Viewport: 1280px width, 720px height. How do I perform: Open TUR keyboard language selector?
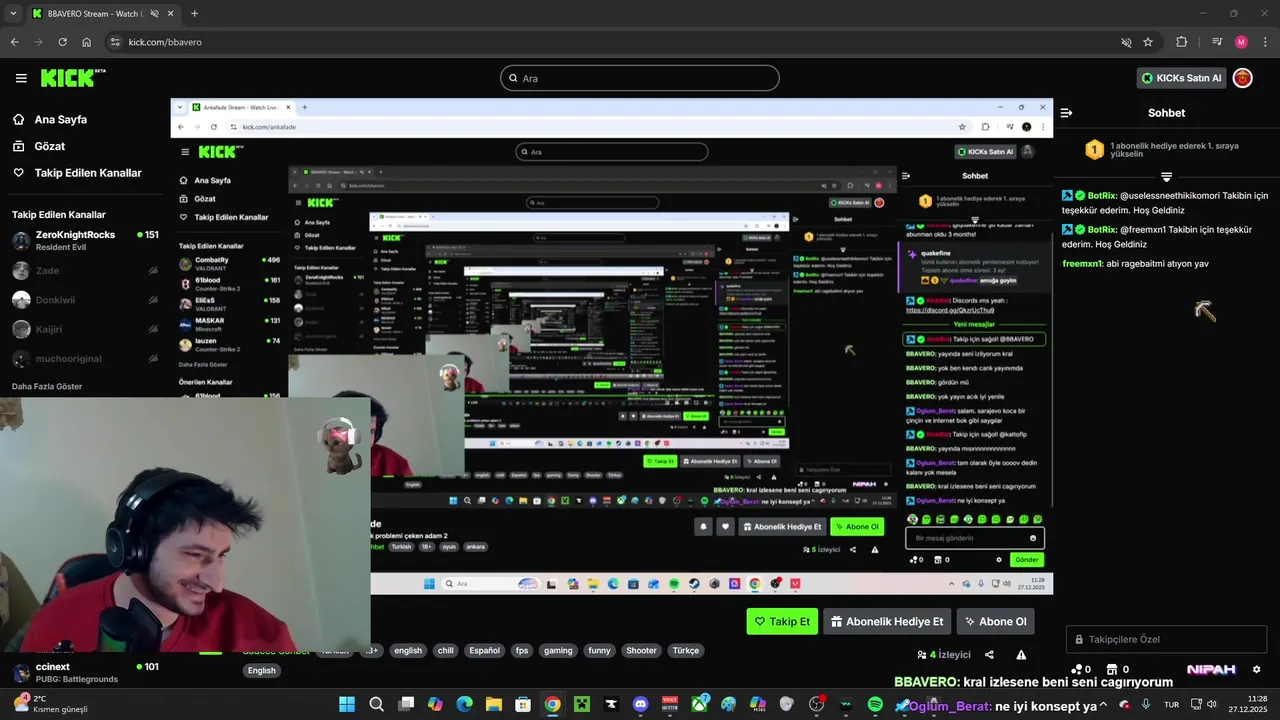(1170, 704)
